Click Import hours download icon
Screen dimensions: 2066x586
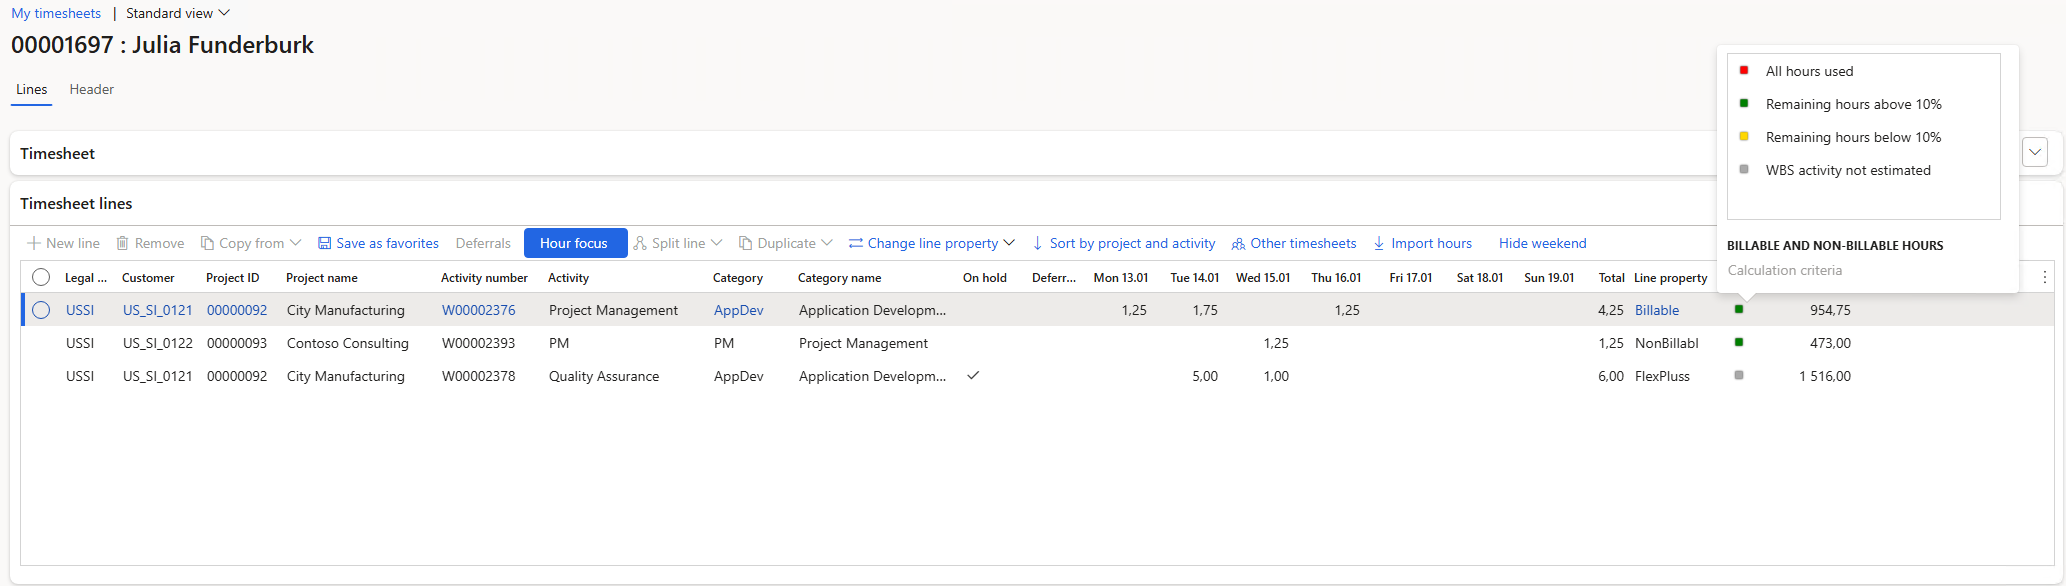coord(1379,243)
